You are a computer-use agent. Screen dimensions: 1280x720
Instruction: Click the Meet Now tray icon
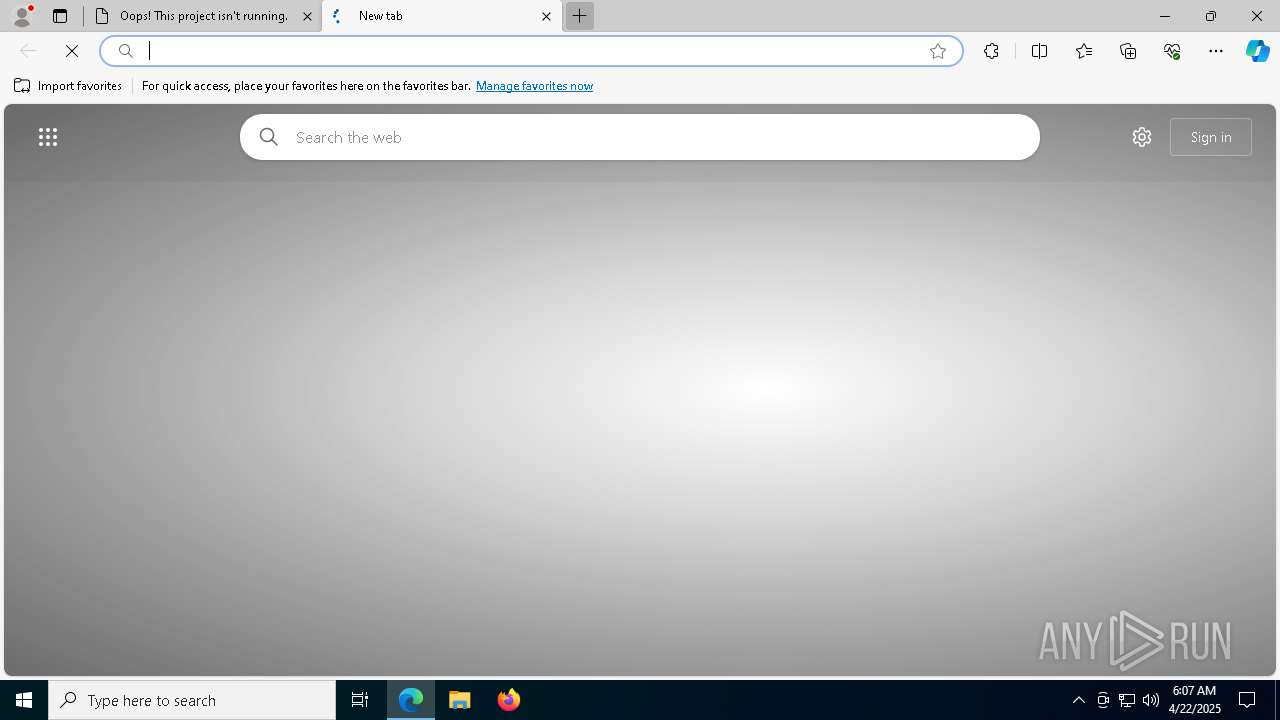[1103, 700]
